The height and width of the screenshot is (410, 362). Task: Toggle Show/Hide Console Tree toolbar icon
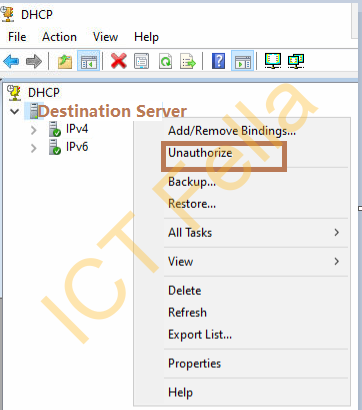89,61
